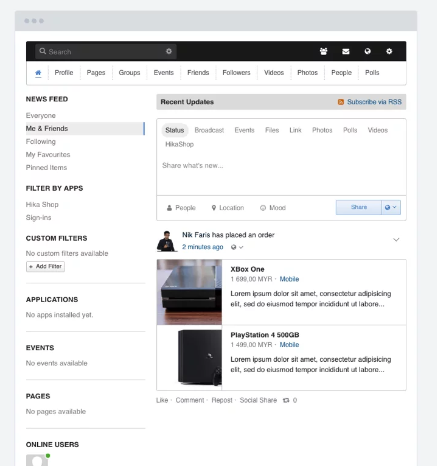The height and width of the screenshot is (466, 437).
Task: Open the notifications globe icon in top bar
Action: coord(367,51)
